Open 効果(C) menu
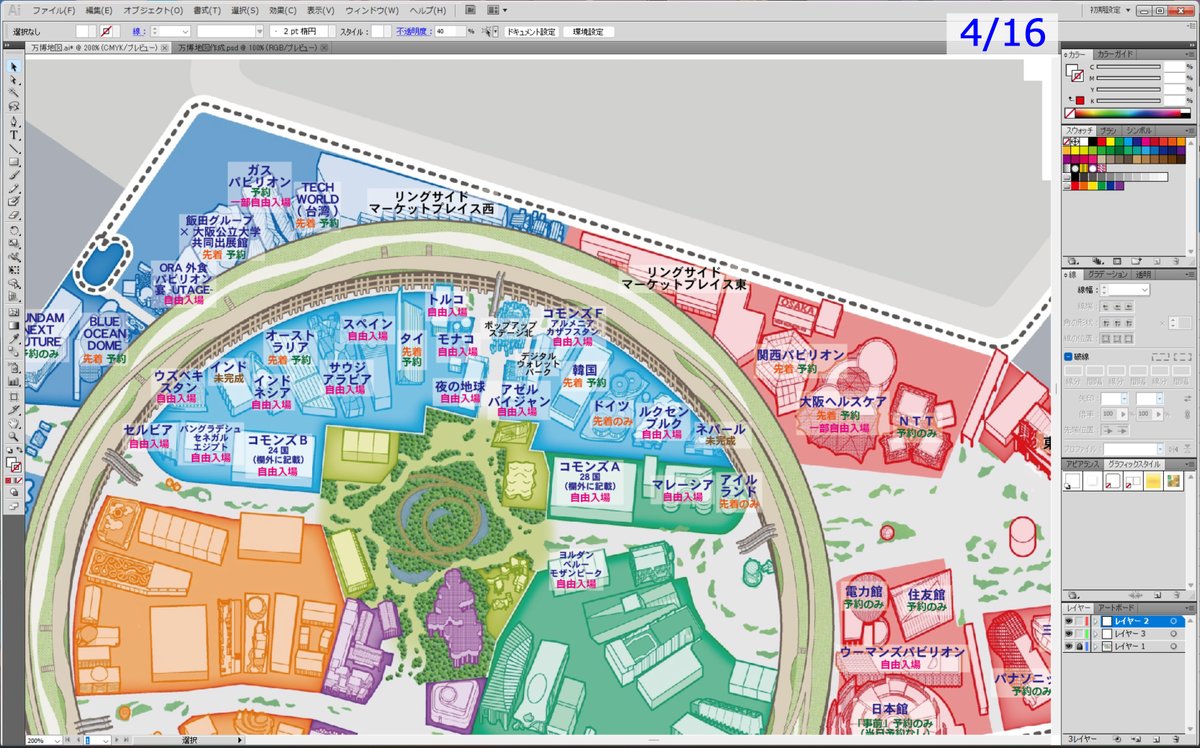 pyautogui.click(x=283, y=9)
